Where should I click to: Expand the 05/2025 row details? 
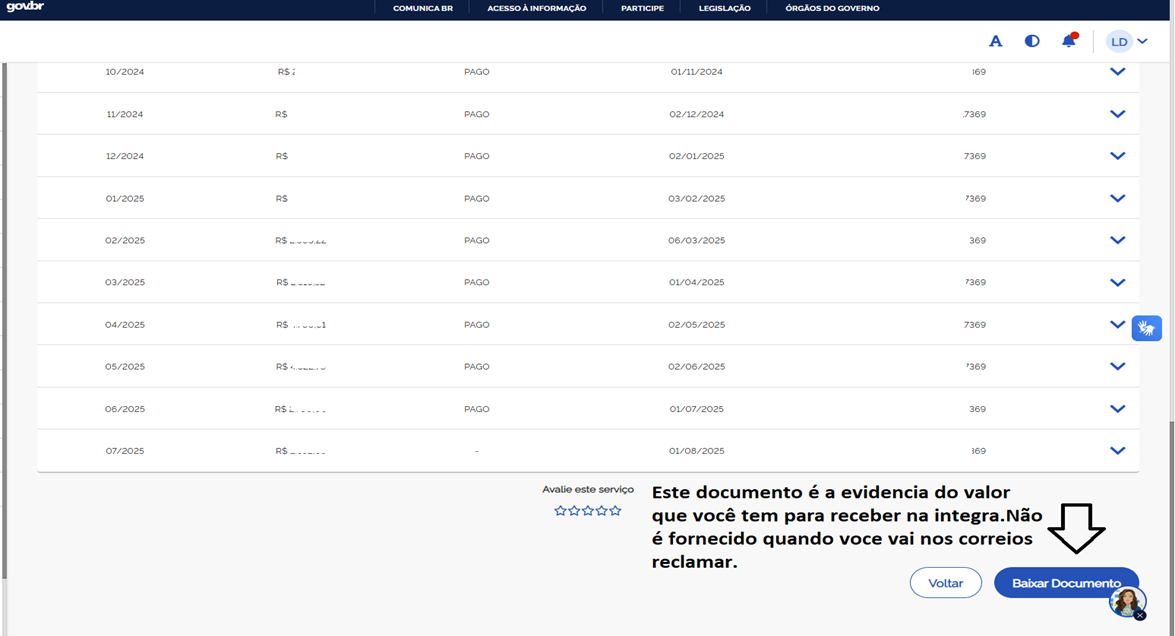click(1117, 366)
